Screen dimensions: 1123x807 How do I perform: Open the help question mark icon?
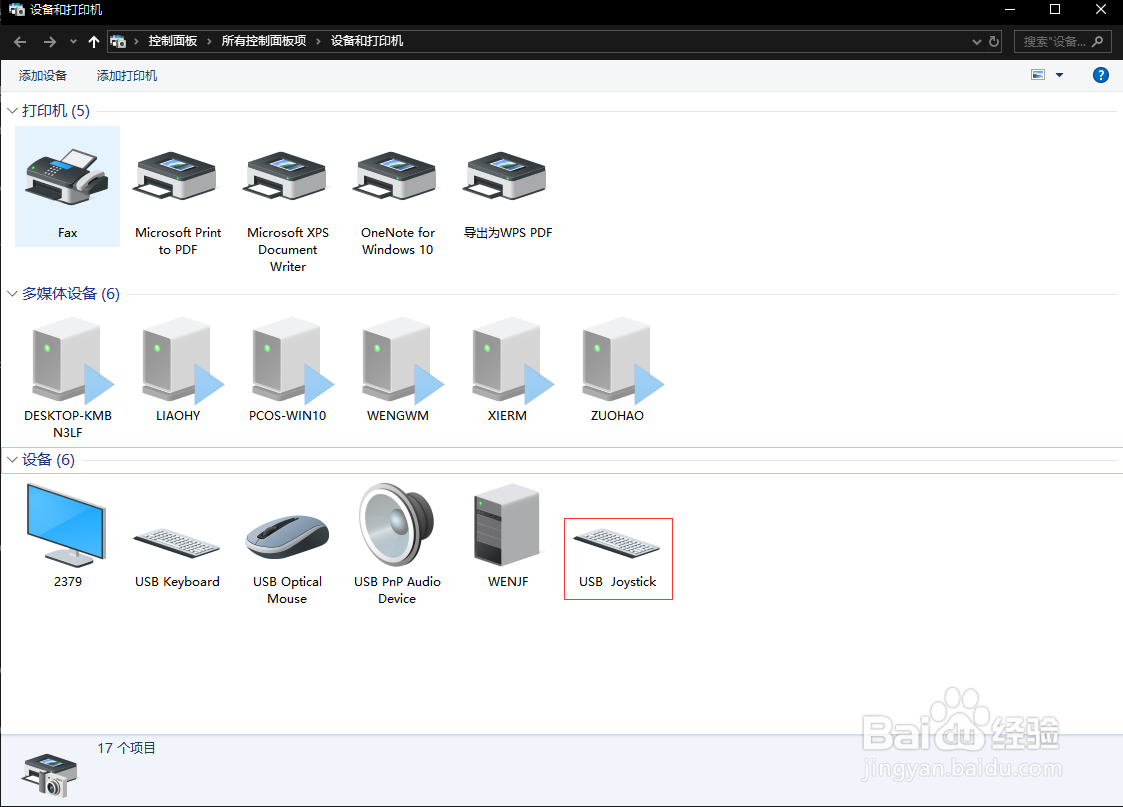[x=1101, y=75]
